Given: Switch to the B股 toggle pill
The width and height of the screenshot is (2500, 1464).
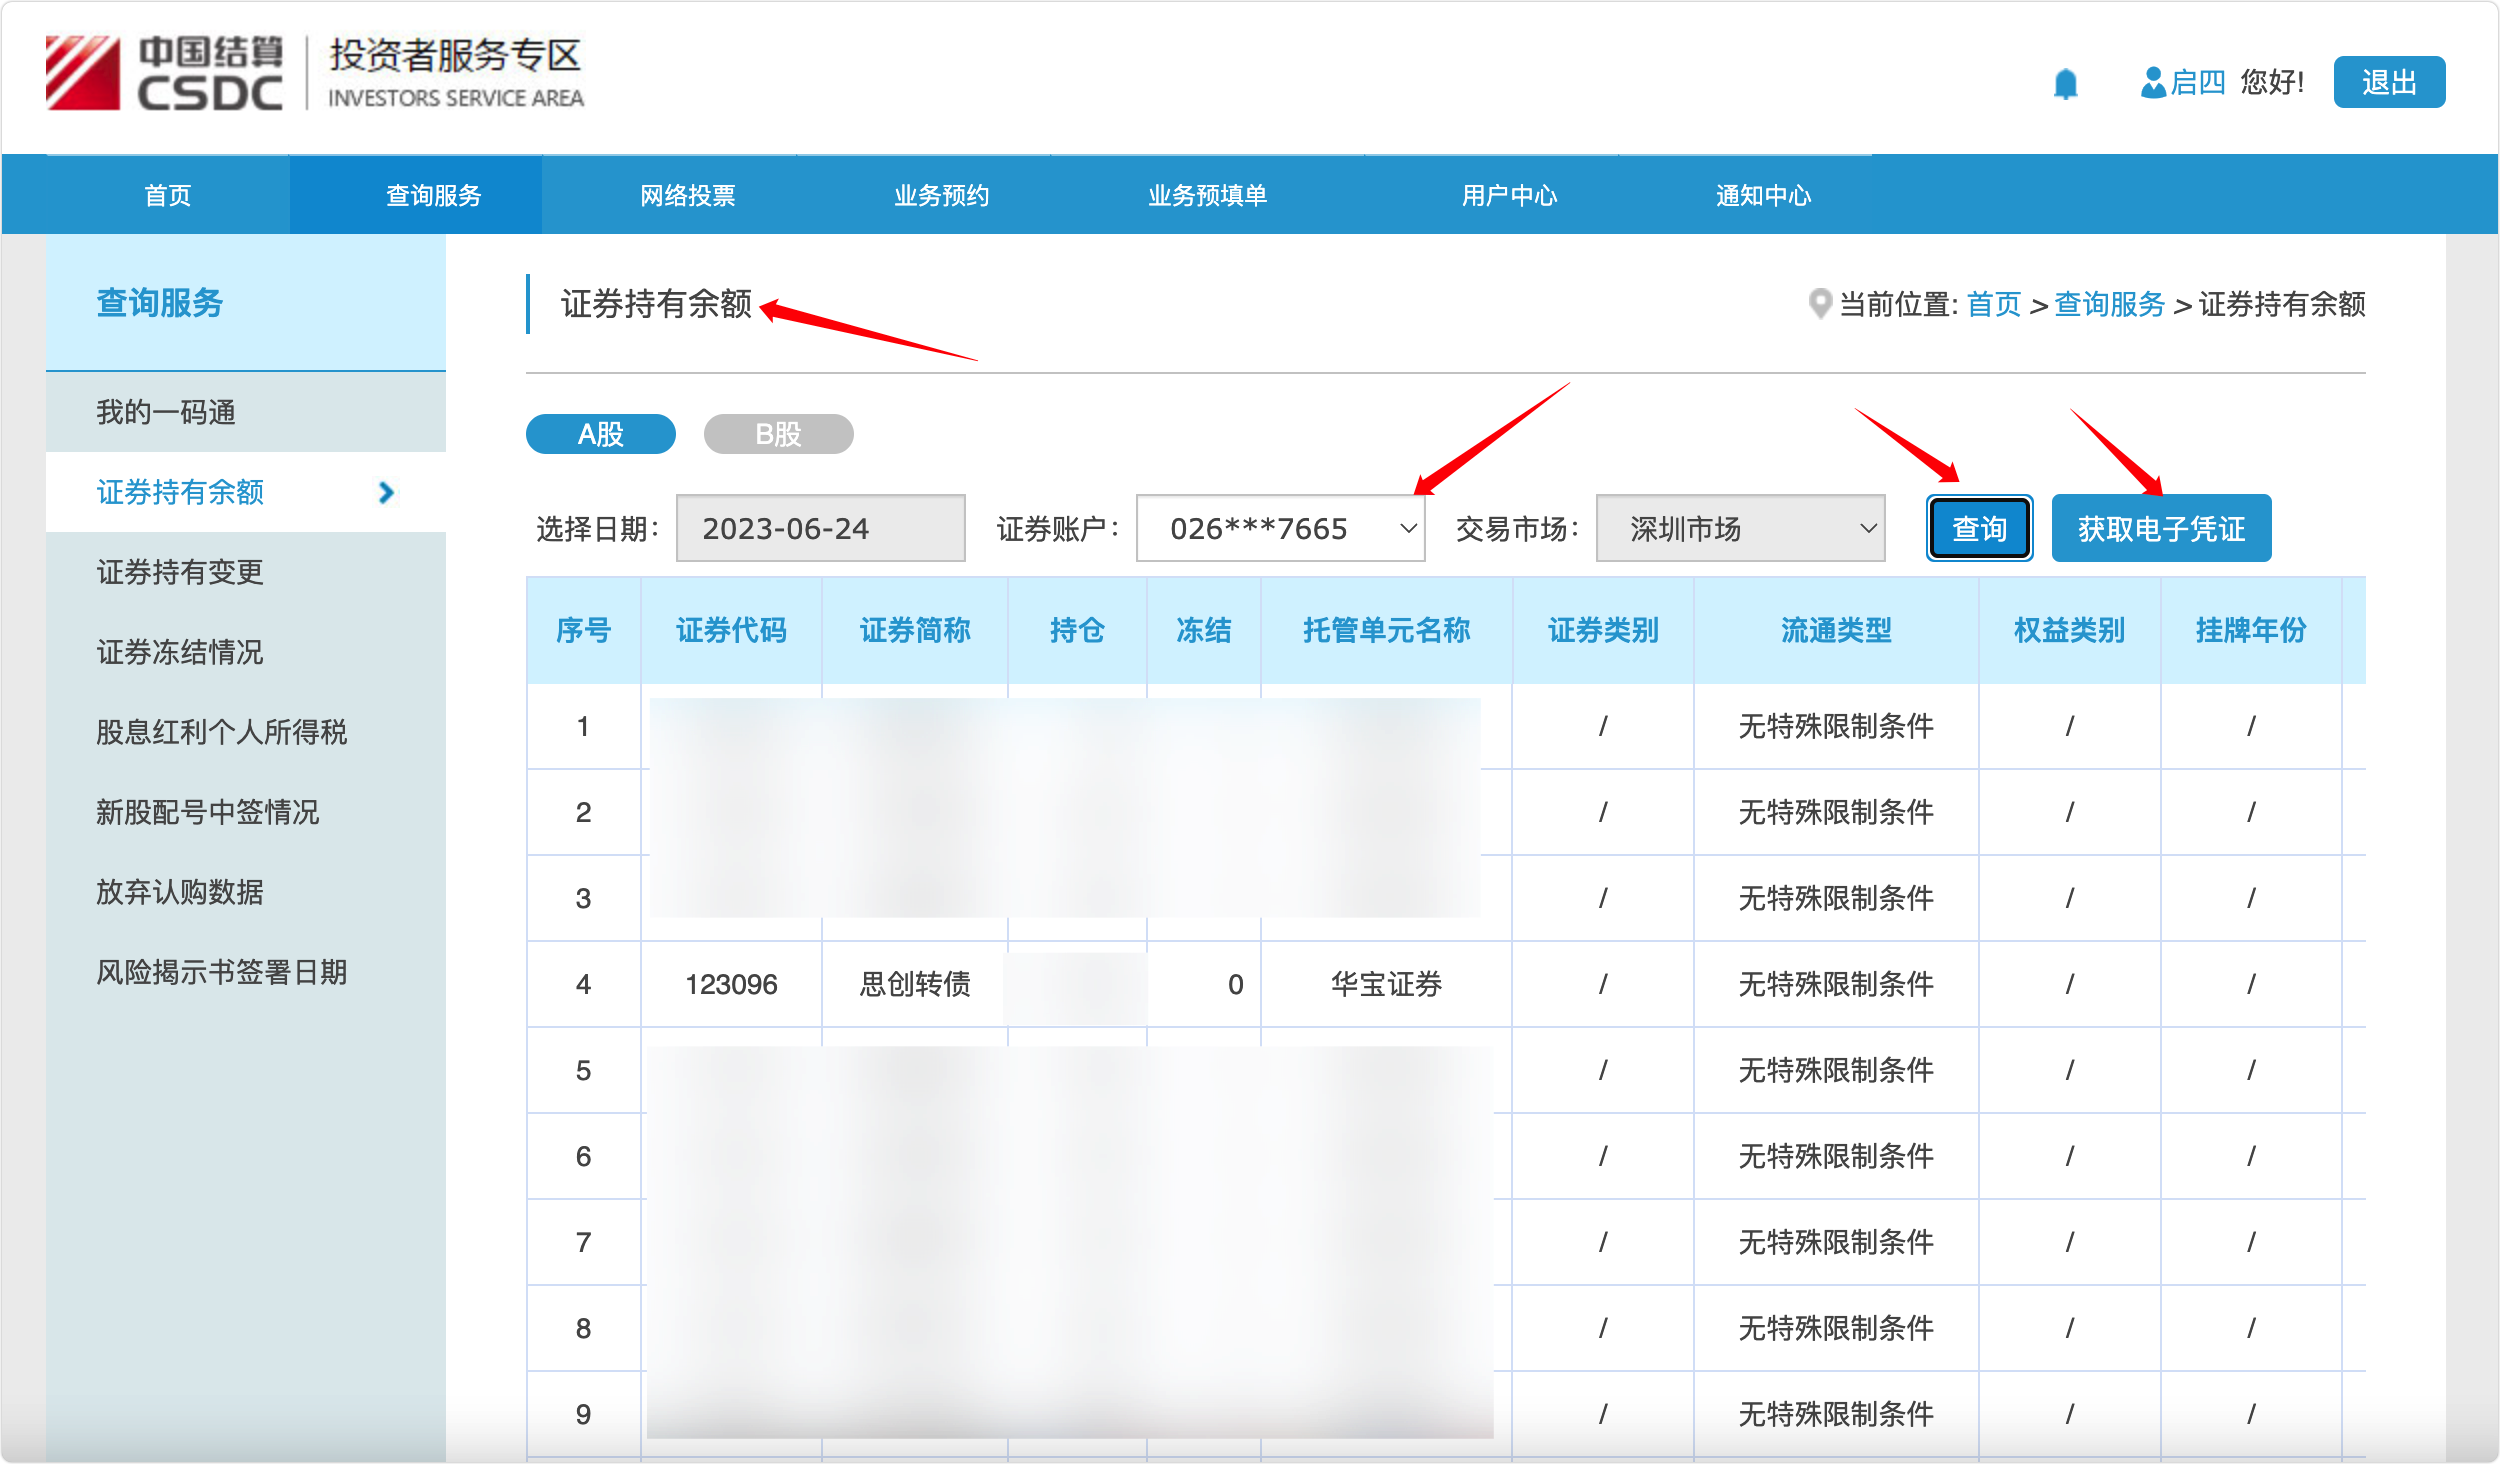Looking at the screenshot, I should [778, 434].
